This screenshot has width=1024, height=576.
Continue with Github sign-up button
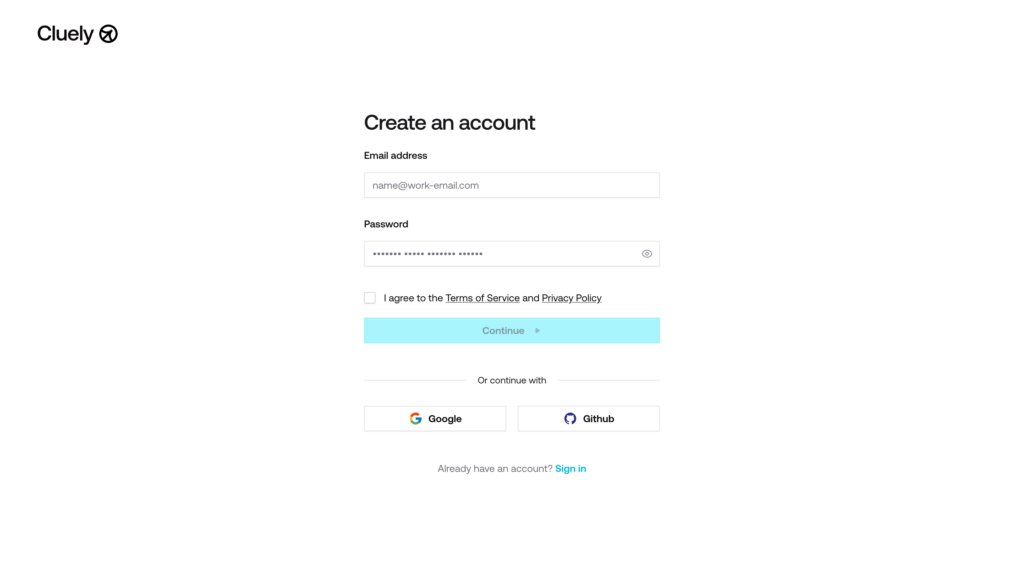tap(588, 419)
